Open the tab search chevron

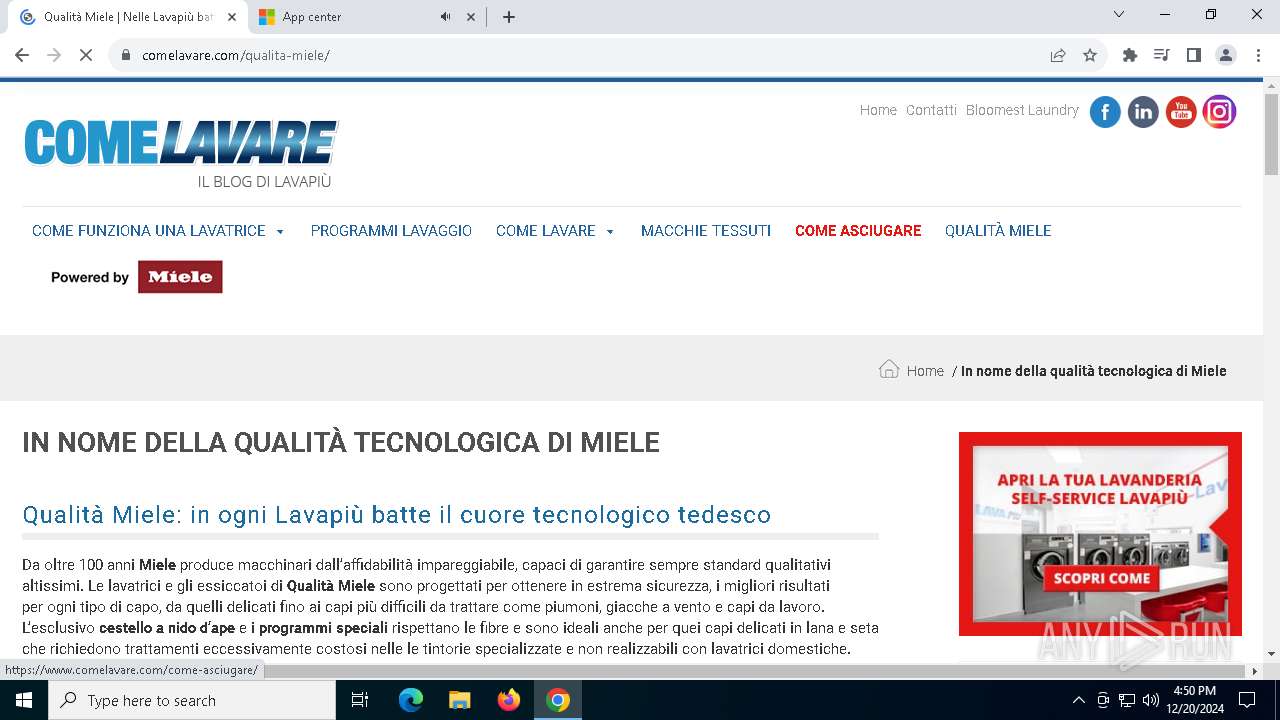point(1119,14)
